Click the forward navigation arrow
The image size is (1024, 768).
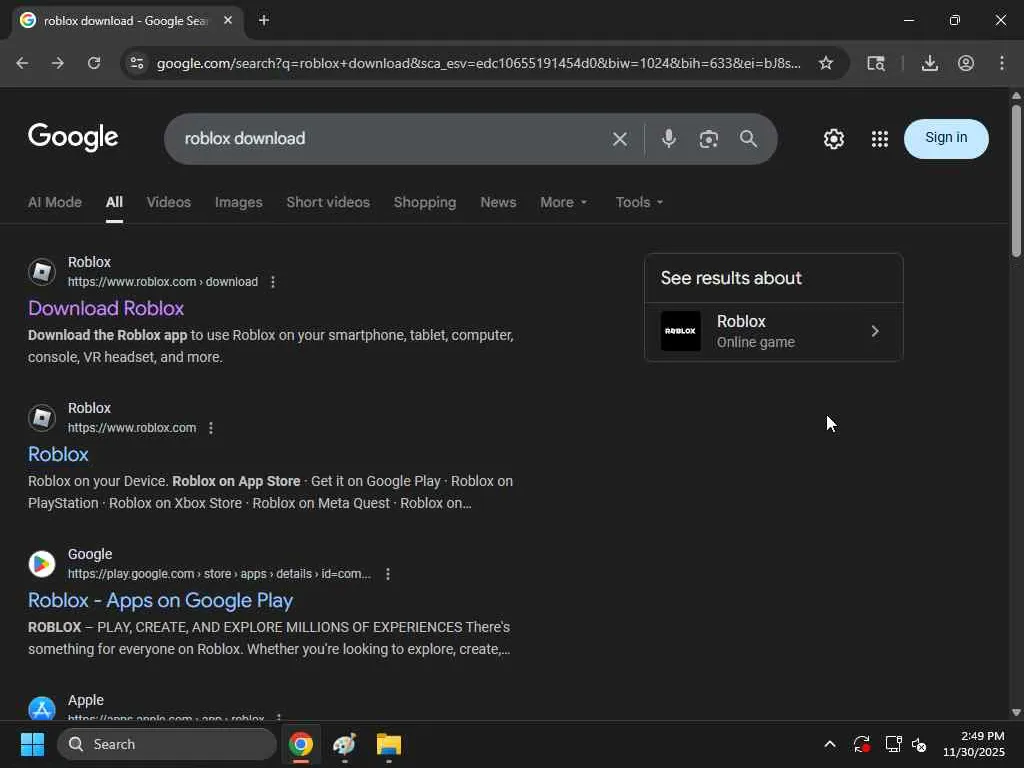[x=57, y=63]
